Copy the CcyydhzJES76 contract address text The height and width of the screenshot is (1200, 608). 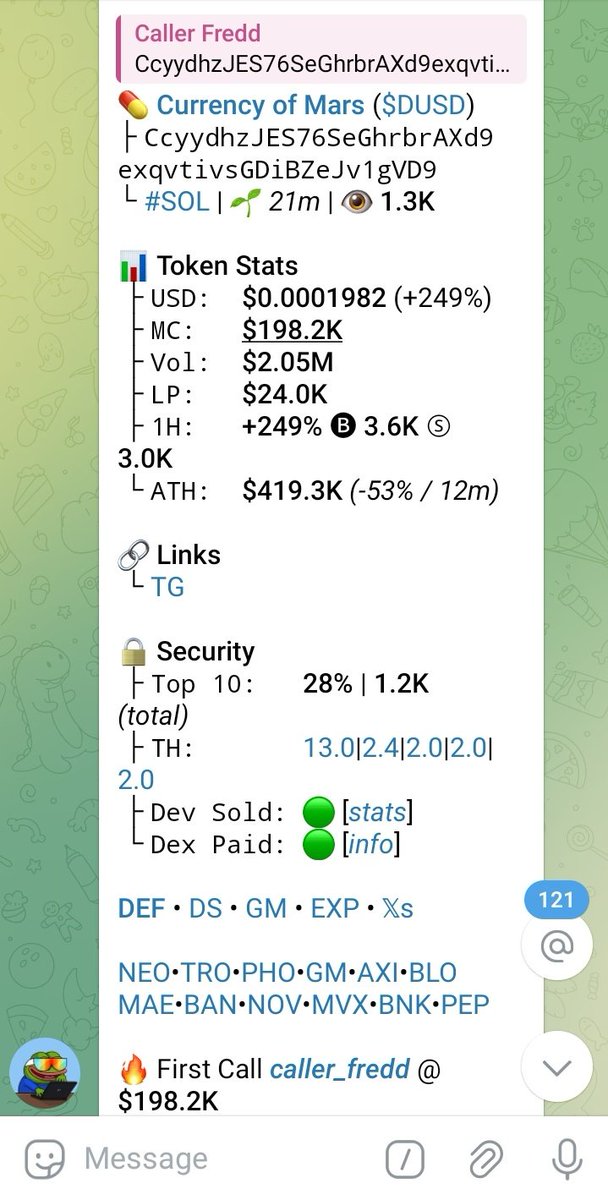tap(310, 153)
